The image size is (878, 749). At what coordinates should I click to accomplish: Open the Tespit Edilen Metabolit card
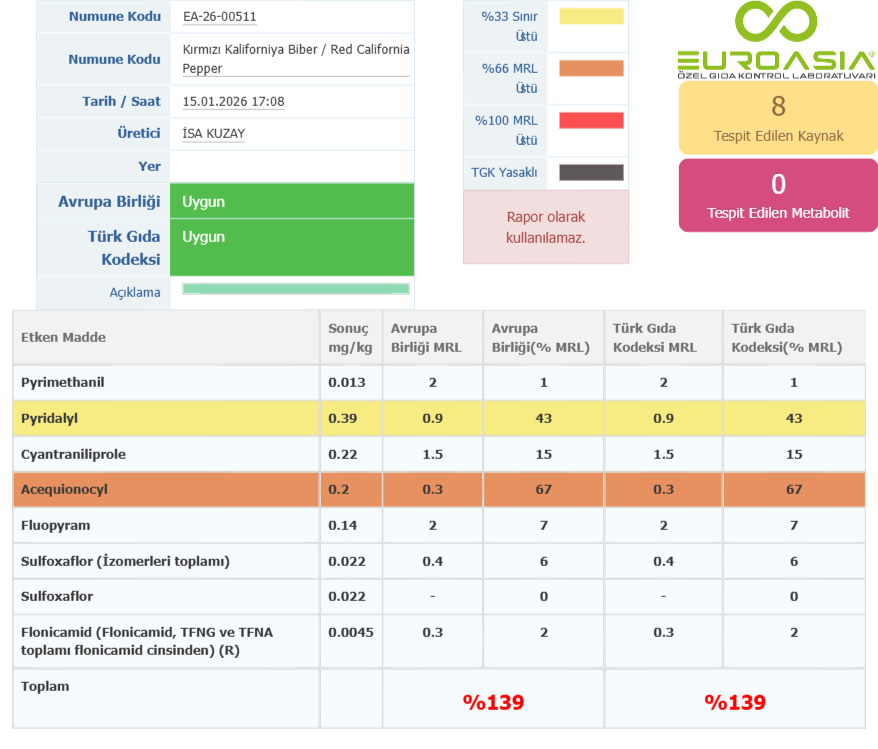[778, 195]
